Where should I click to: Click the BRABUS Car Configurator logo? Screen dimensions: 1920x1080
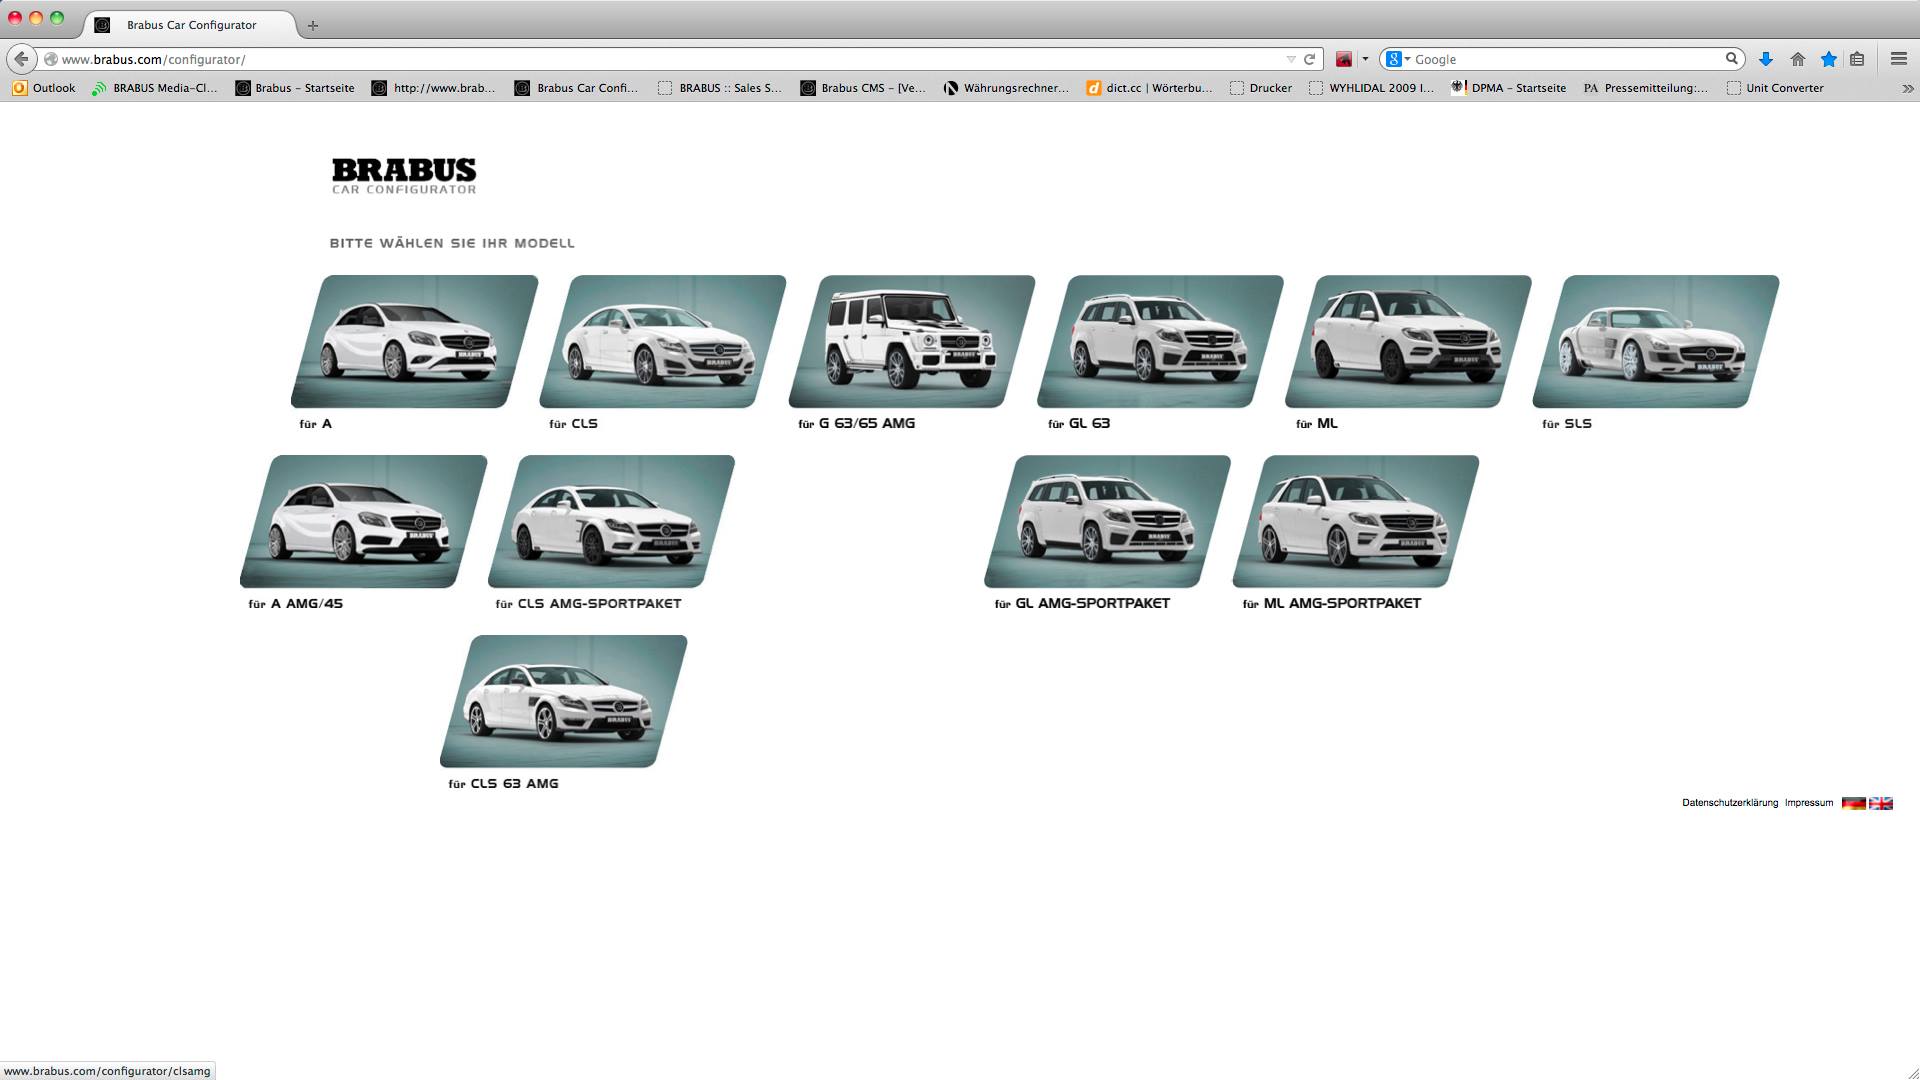point(404,176)
